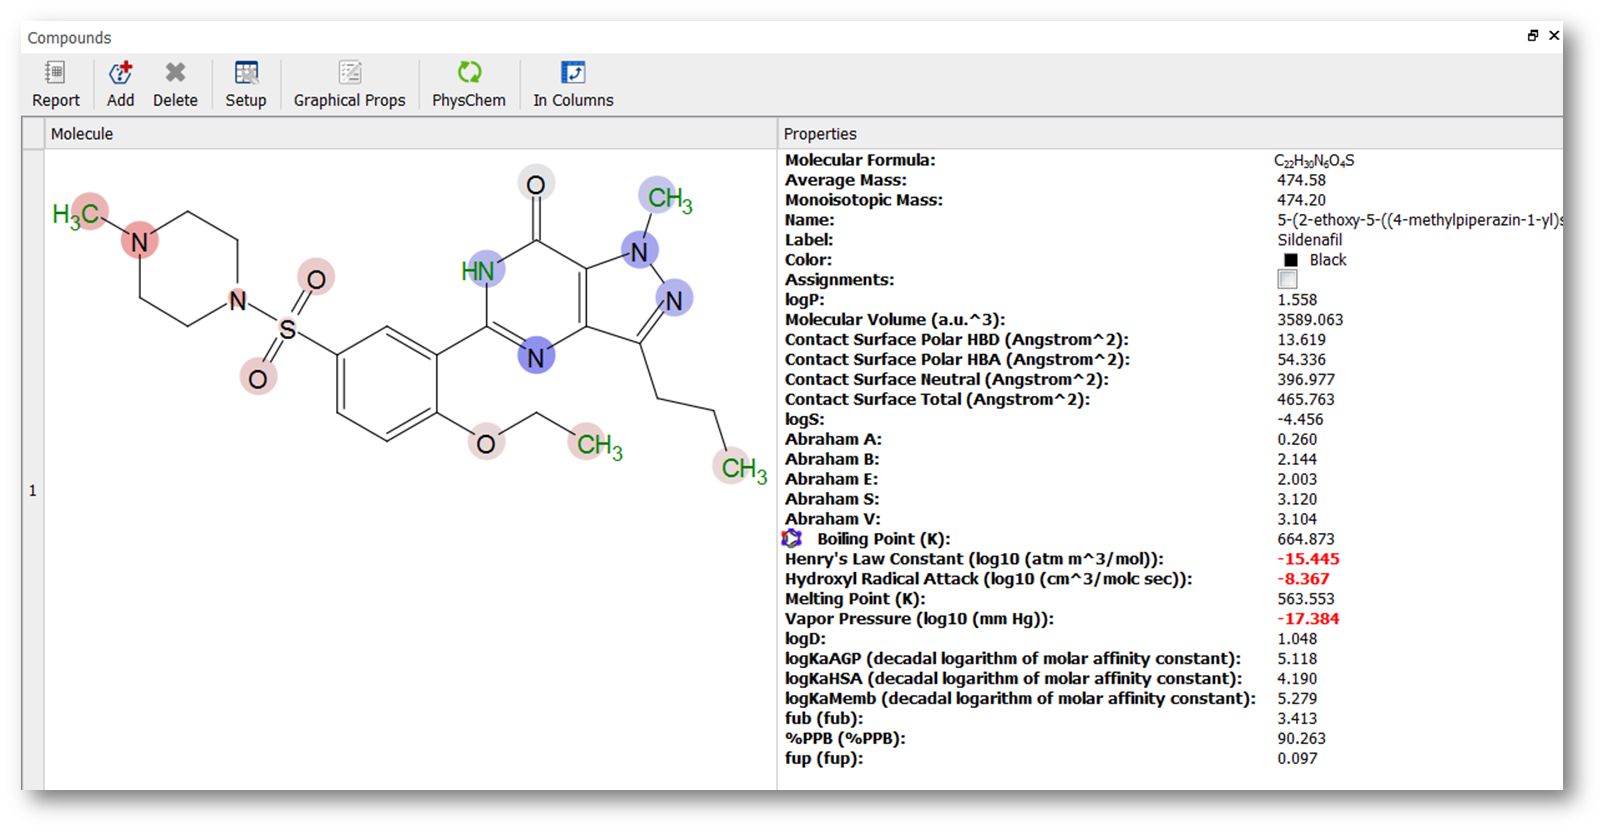Click the Sildenafil label value
Screen dimensions: 1605x832
pos(1309,240)
